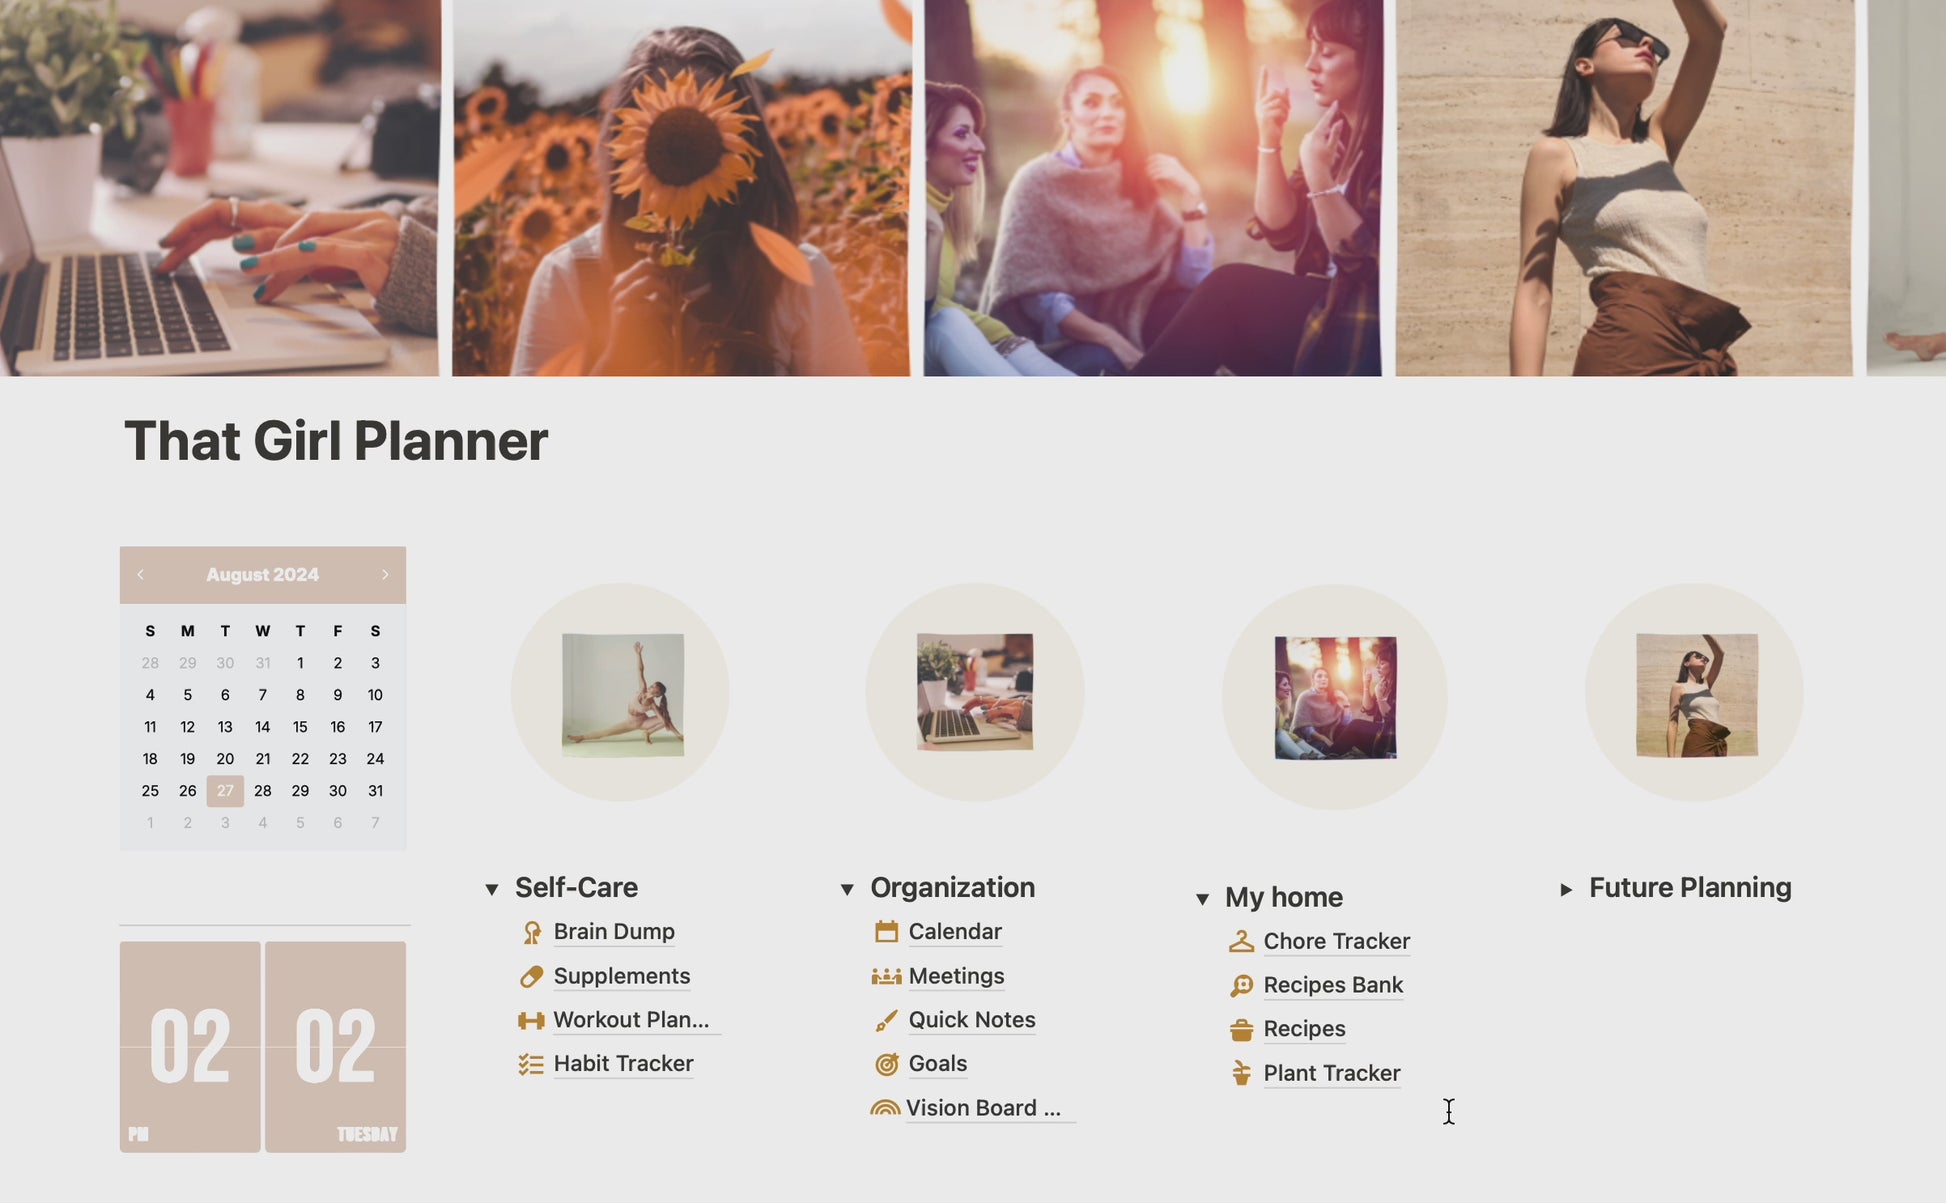Open the Brain Dump page icon
The width and height of the screenshot is (1946, 1203).
click(532, 933)
